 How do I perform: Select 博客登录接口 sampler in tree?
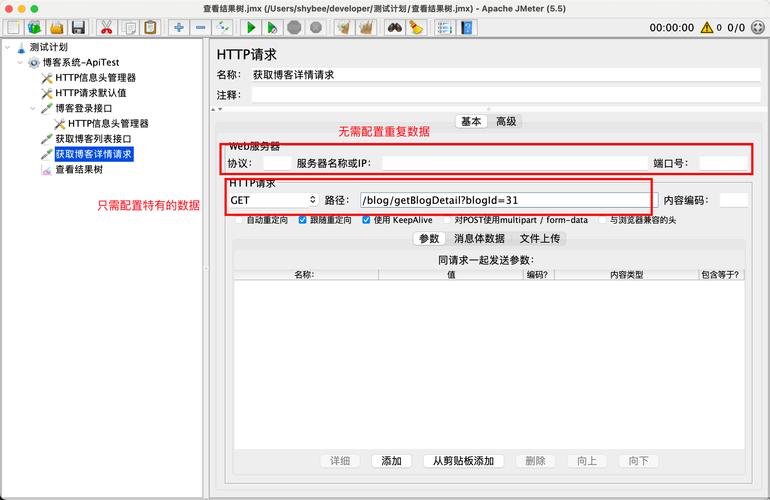[83, 108]
